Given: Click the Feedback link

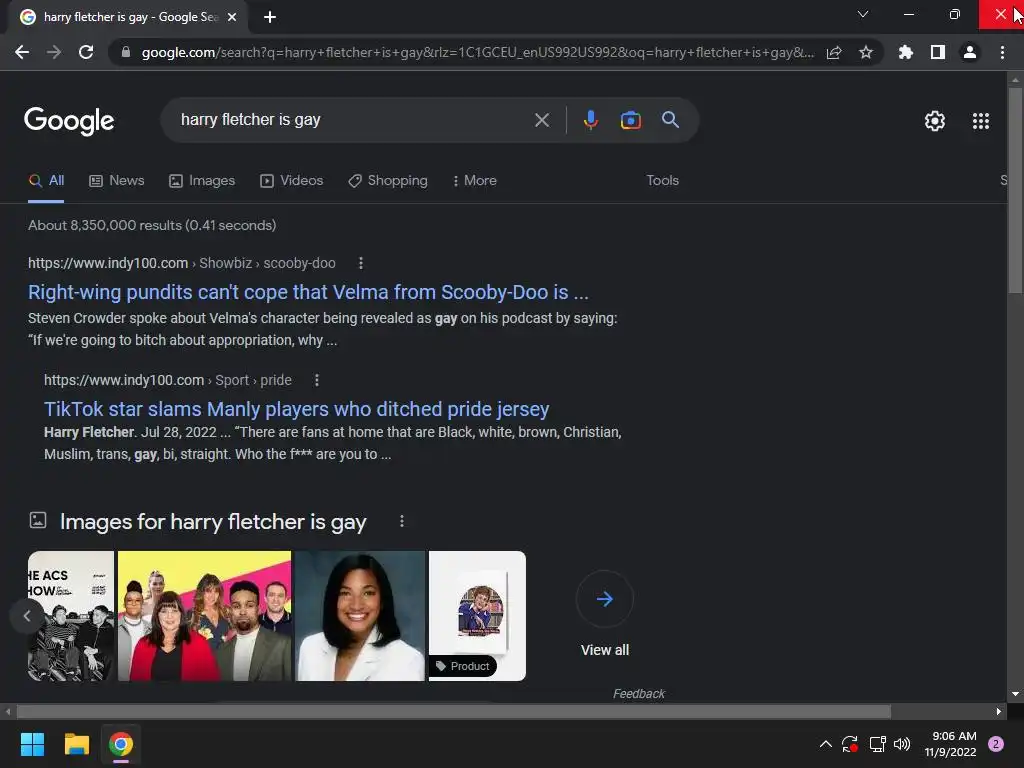Looking at the screenshot, I should coord(639,694).
